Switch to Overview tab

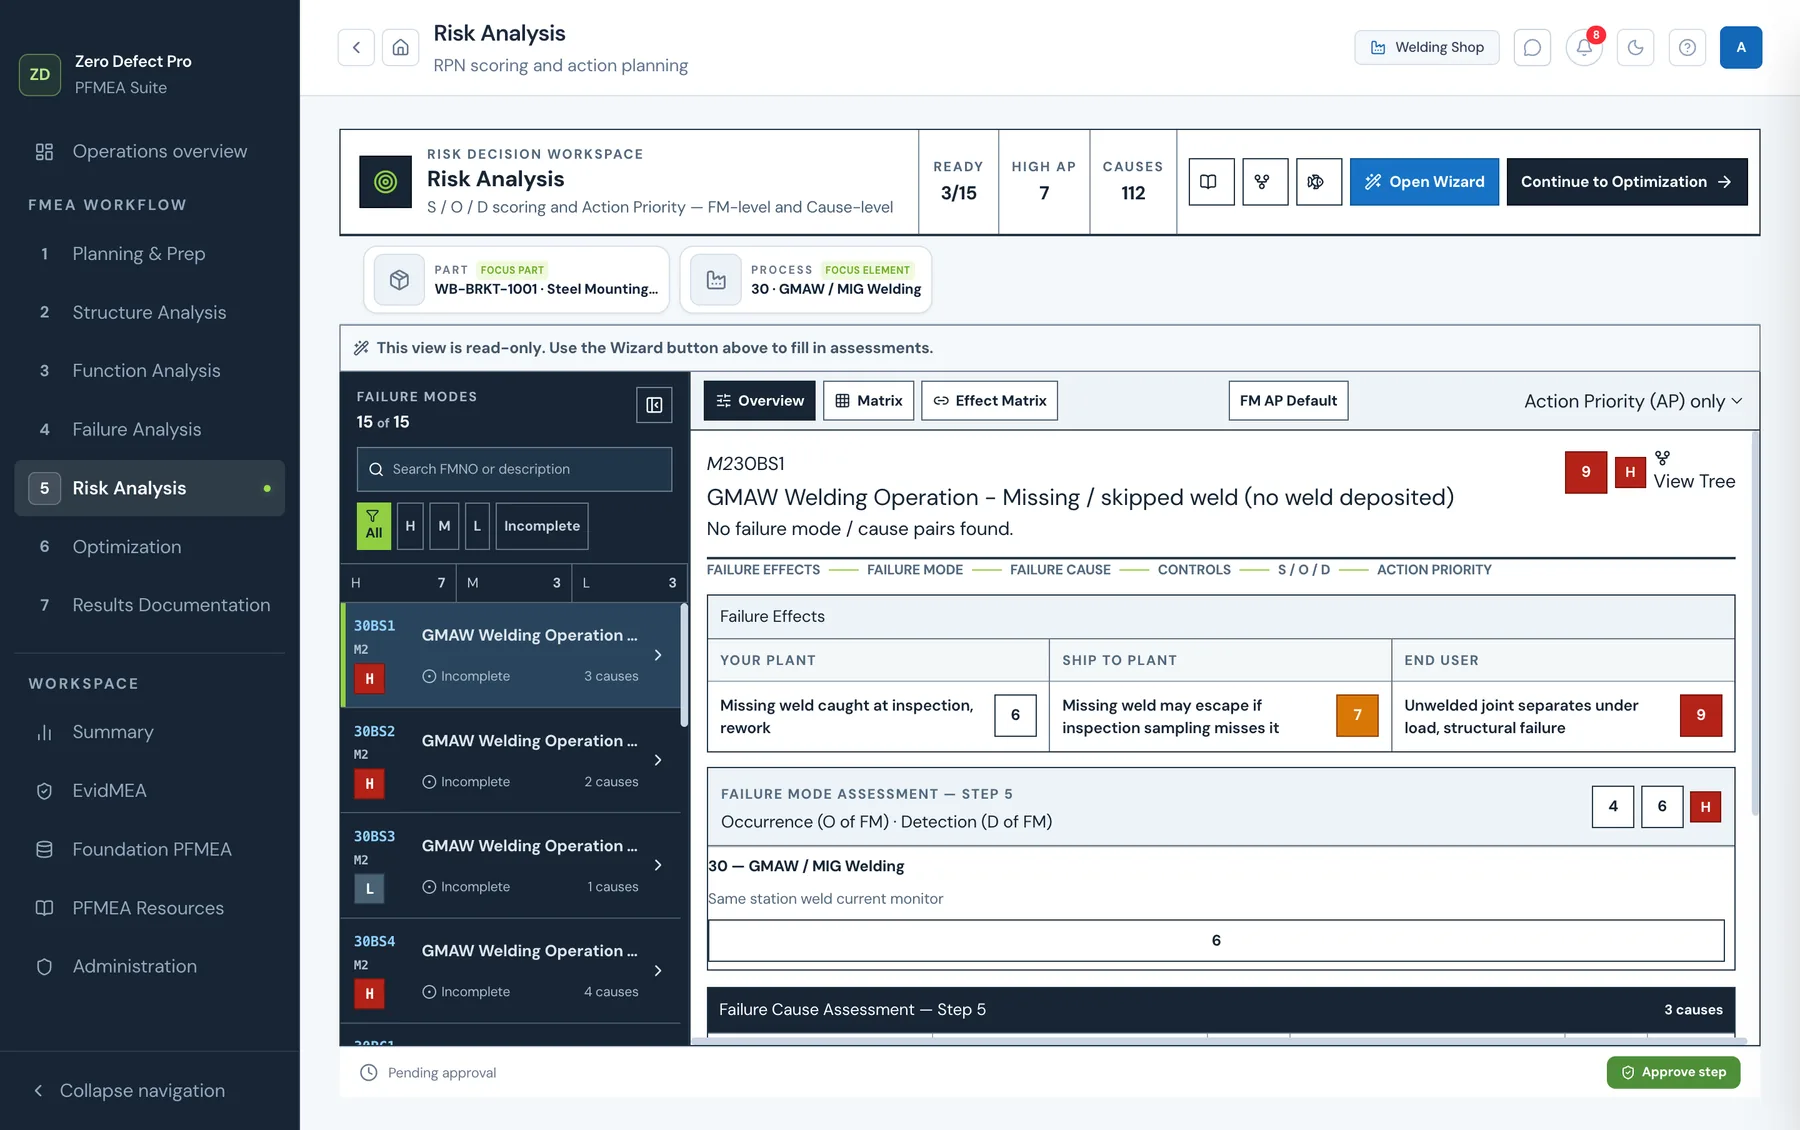760,401
